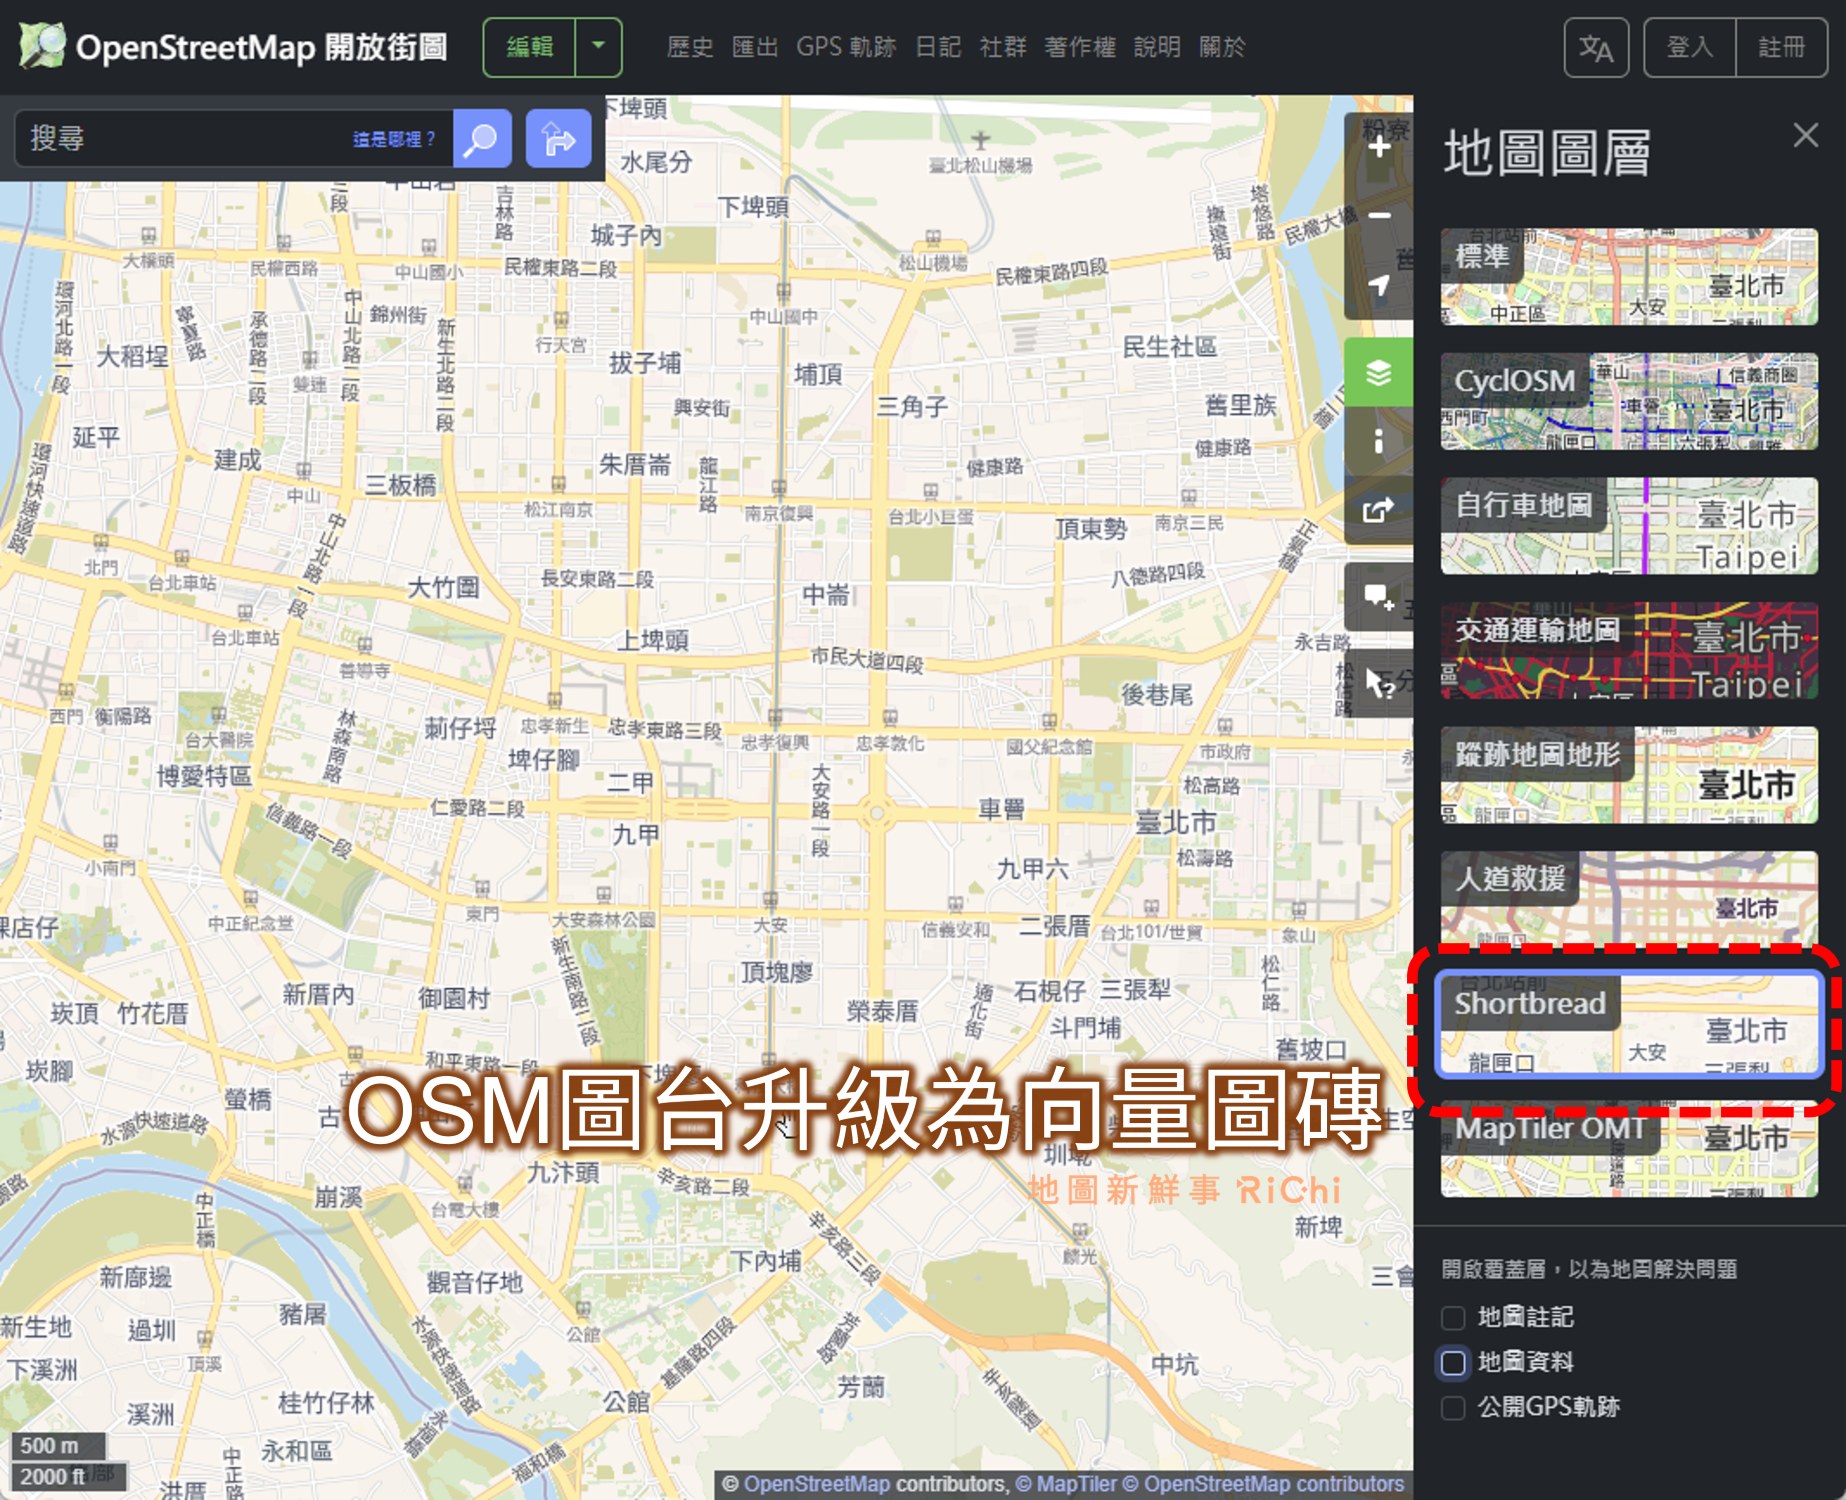Click the OpenStreetMap logo icon
The width and height of the screenshot is (1846, 1500).
click(42, 46)
